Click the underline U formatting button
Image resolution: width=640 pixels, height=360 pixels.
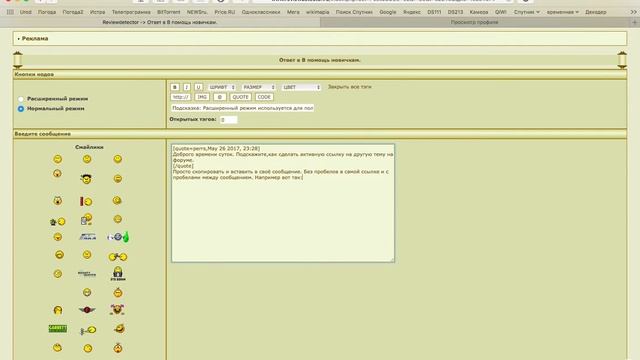(x=198, y=87)
